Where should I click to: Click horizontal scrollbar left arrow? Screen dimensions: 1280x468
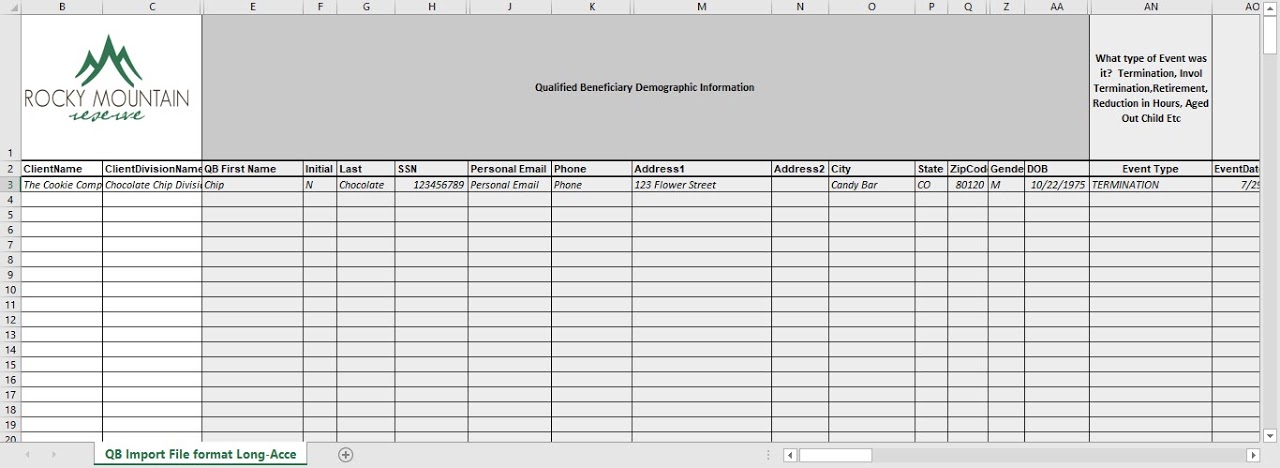click(x=790, y=456)
